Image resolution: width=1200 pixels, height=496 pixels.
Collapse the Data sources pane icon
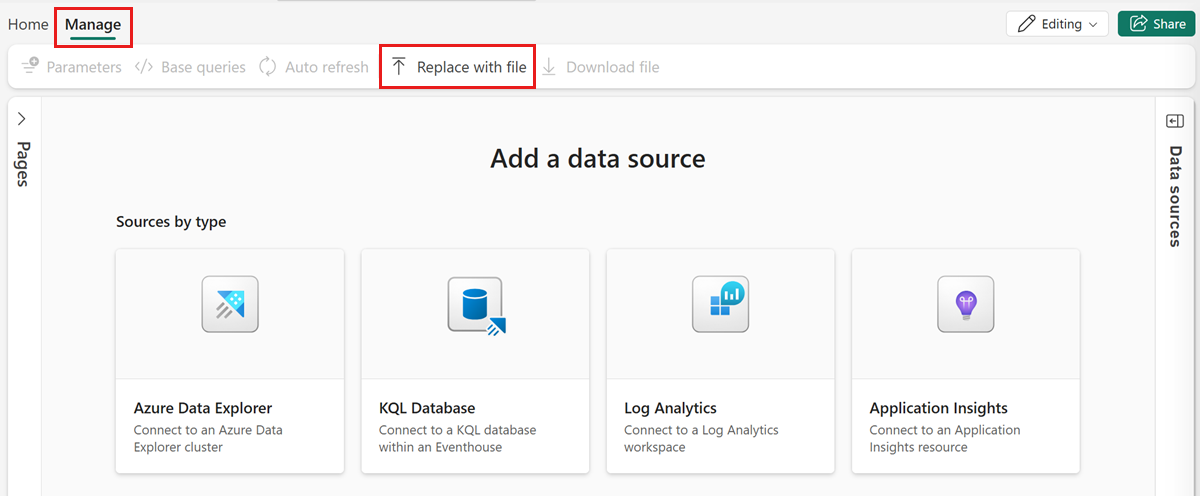tap(1175, 121)
